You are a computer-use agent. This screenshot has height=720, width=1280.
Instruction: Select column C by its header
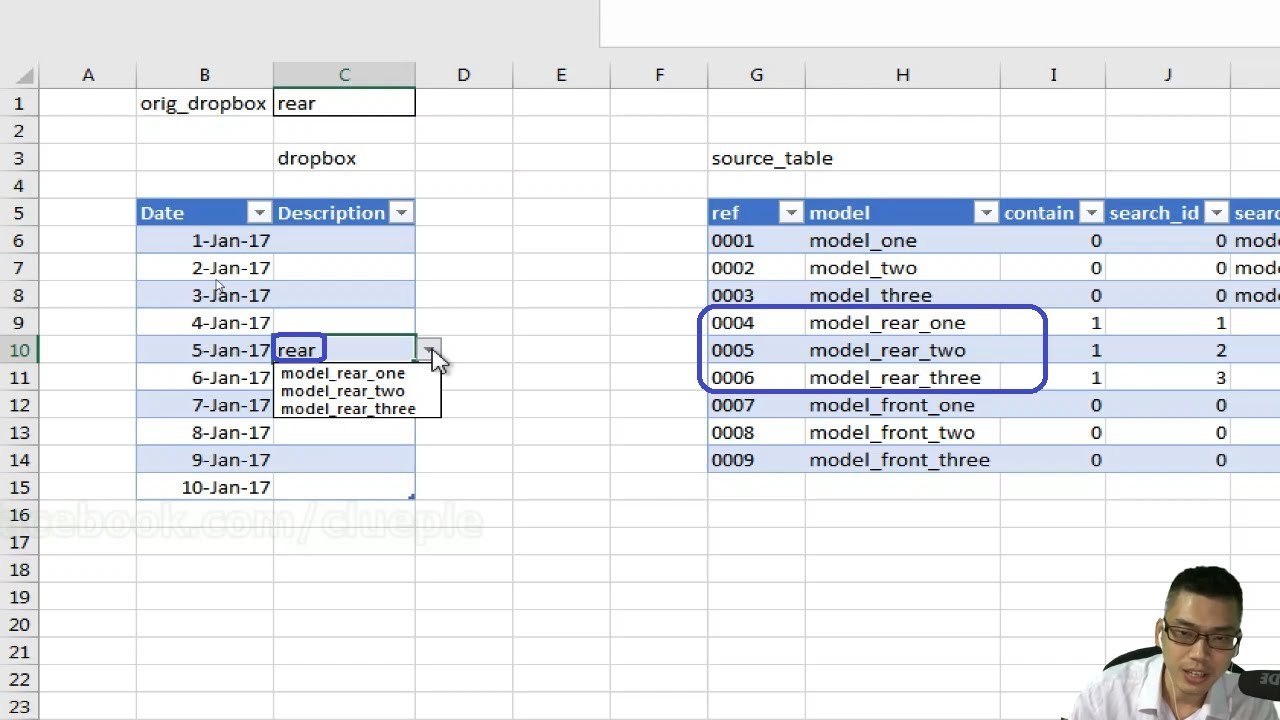344,75
